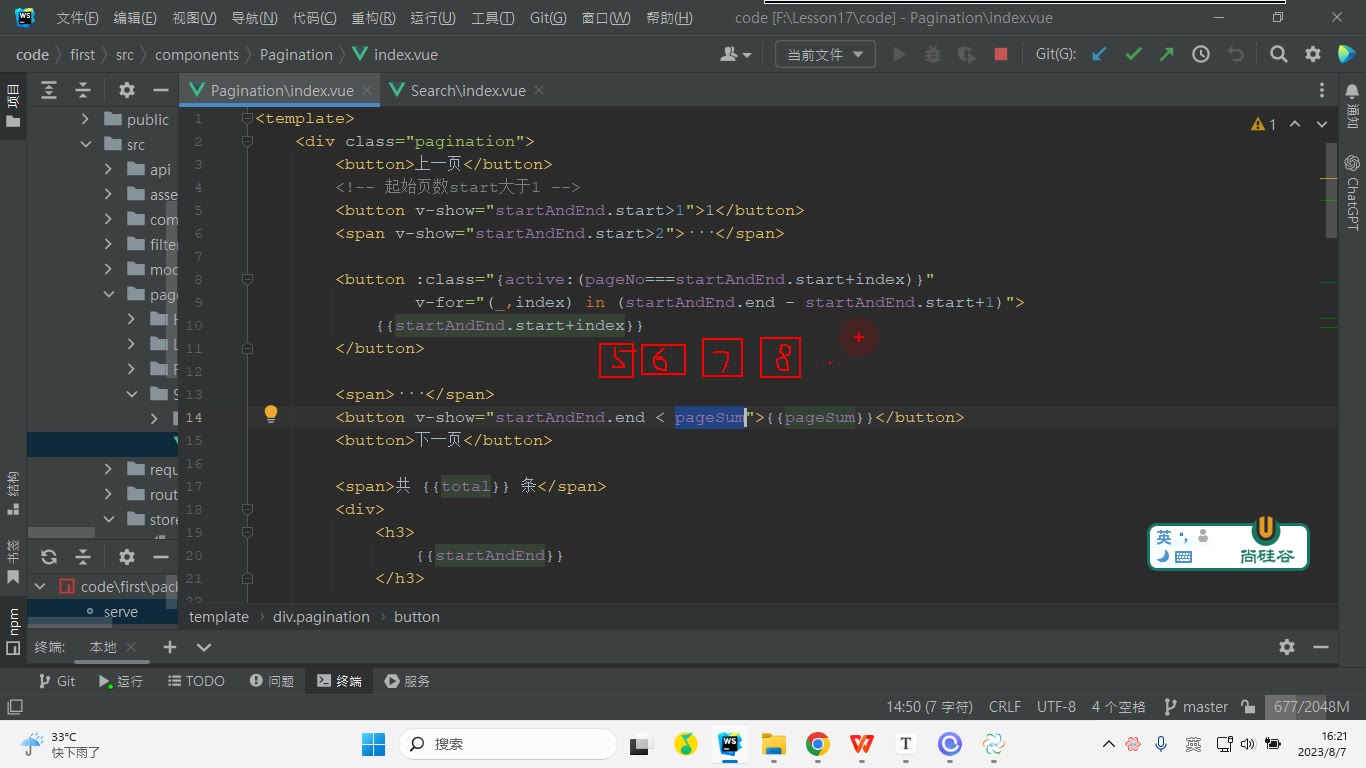Toggle the 项目 tool window stripe button
Viewport: 1366px width, 768px height.
(x=13, y=105)
